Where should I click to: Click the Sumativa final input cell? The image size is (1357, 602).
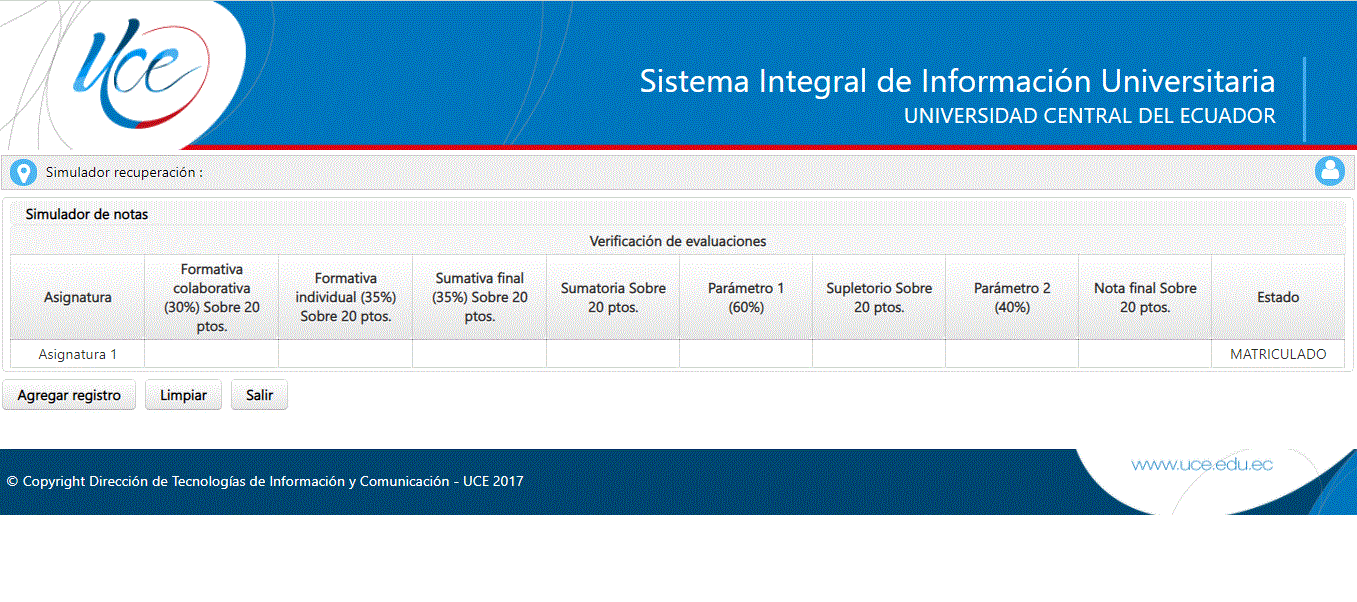coord(479,353)
